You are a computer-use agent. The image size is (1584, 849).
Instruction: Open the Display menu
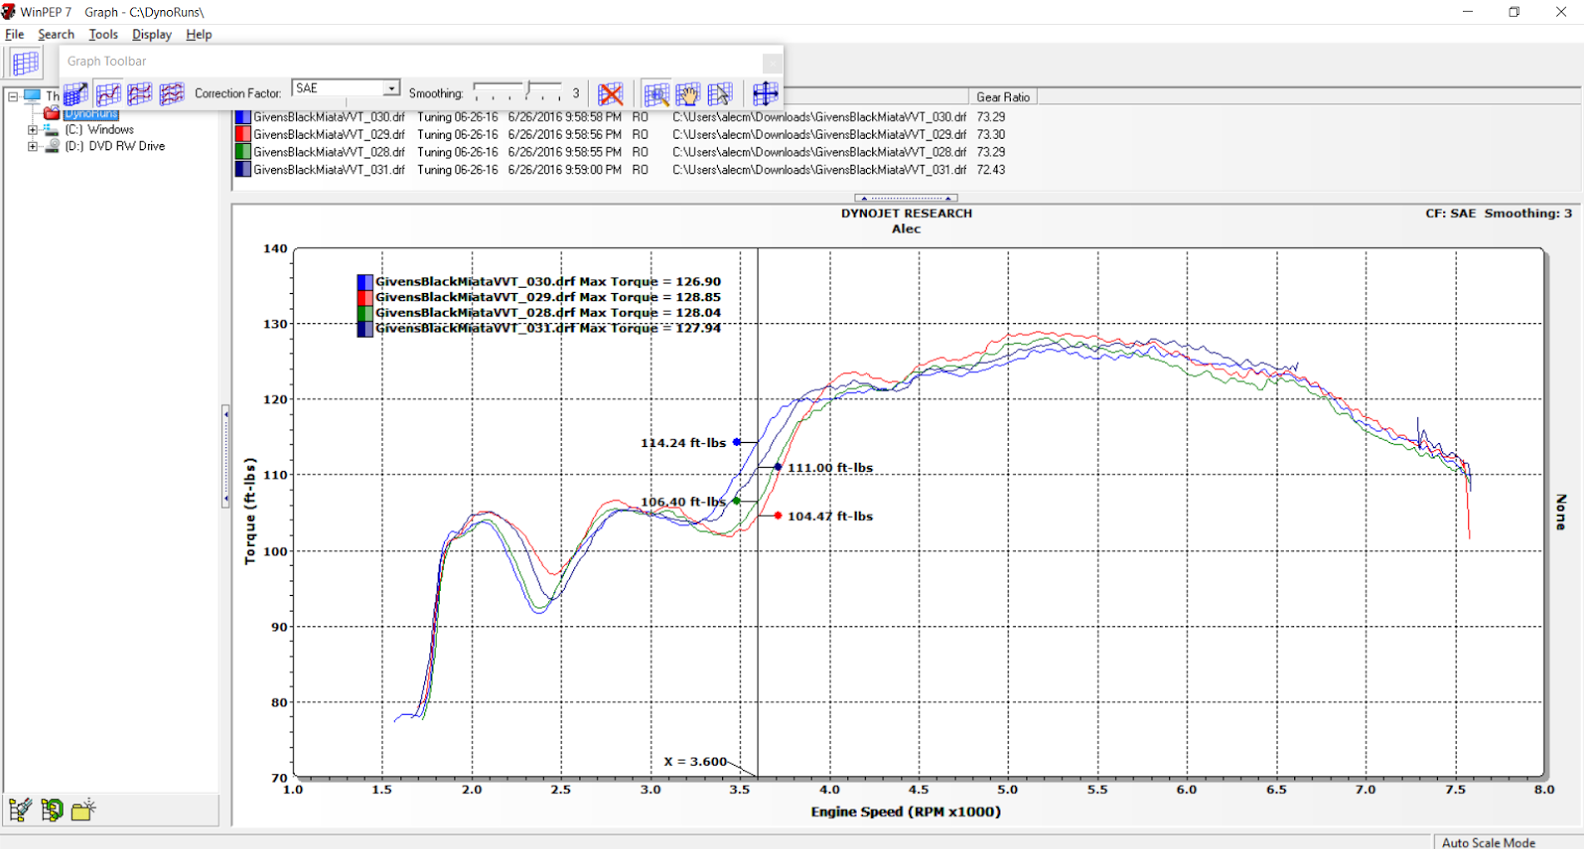tap(151, 34)
